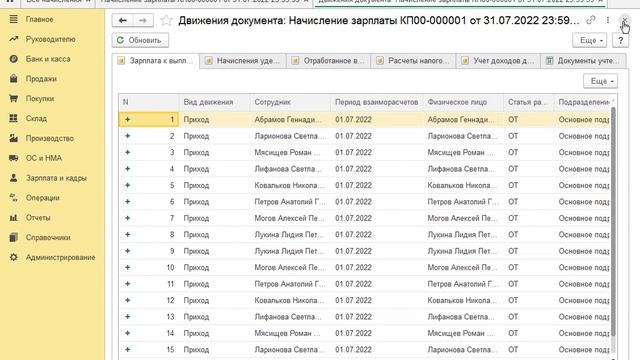This screenshot has height=360, width=640.
Task: Select Ларионова Светла… employee cell in row 2
Action: (290, 136)
